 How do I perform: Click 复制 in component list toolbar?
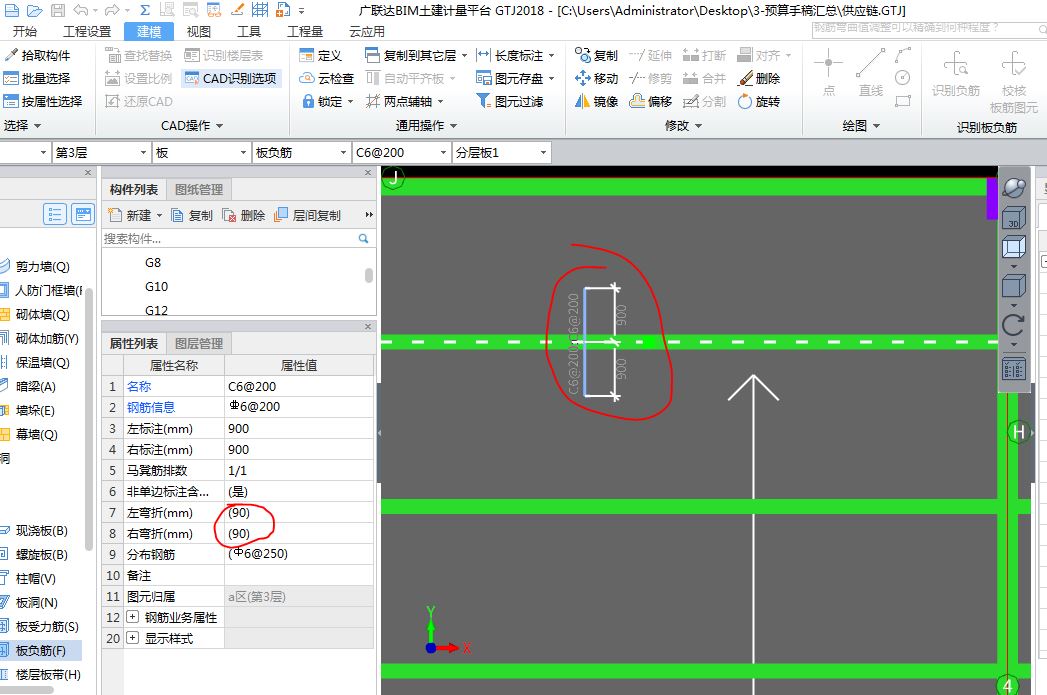tap(192, 215)
